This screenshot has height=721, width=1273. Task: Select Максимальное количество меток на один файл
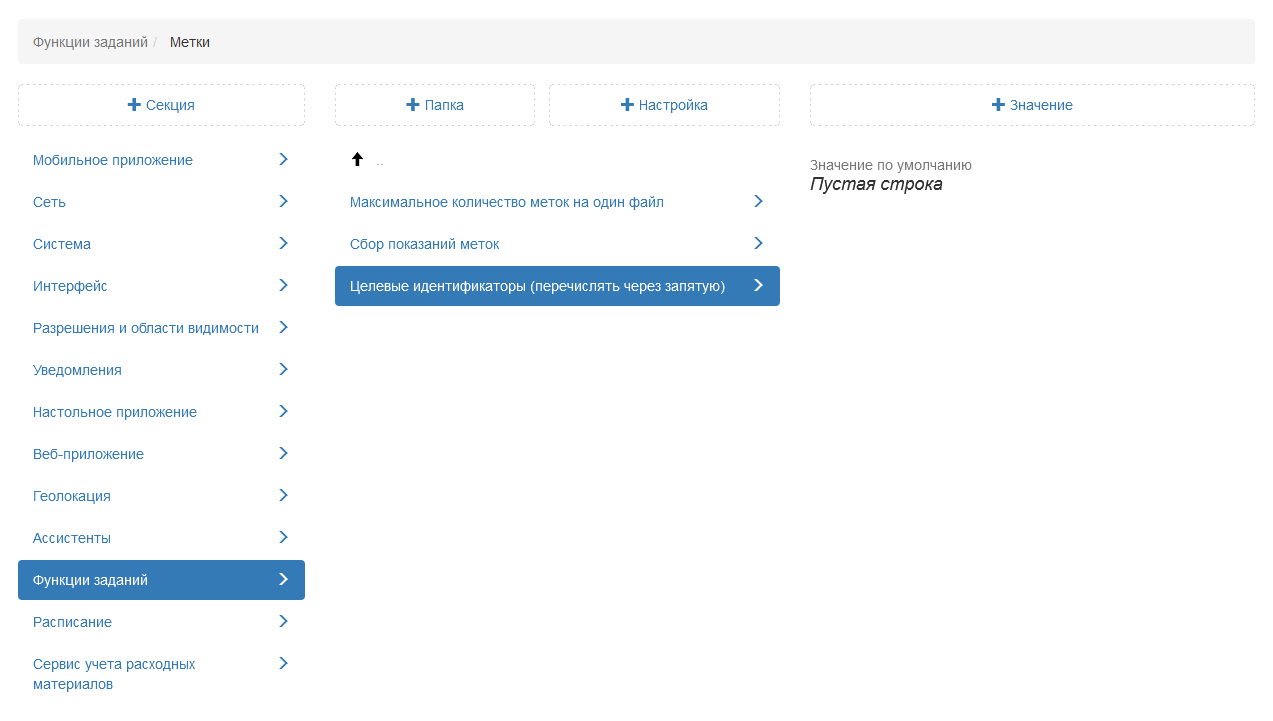507,202
